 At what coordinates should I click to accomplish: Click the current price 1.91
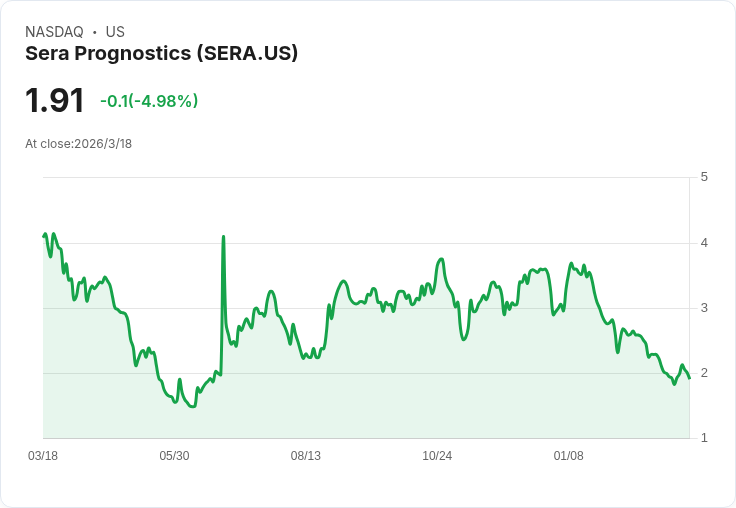click(x=54, y=101)
